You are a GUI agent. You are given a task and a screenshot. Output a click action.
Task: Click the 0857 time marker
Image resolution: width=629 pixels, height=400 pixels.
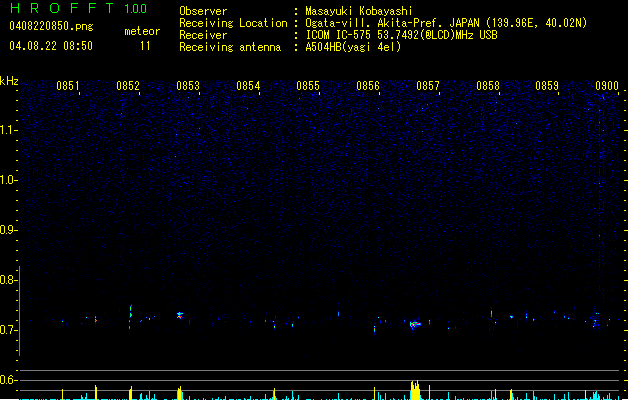[428, 86]
